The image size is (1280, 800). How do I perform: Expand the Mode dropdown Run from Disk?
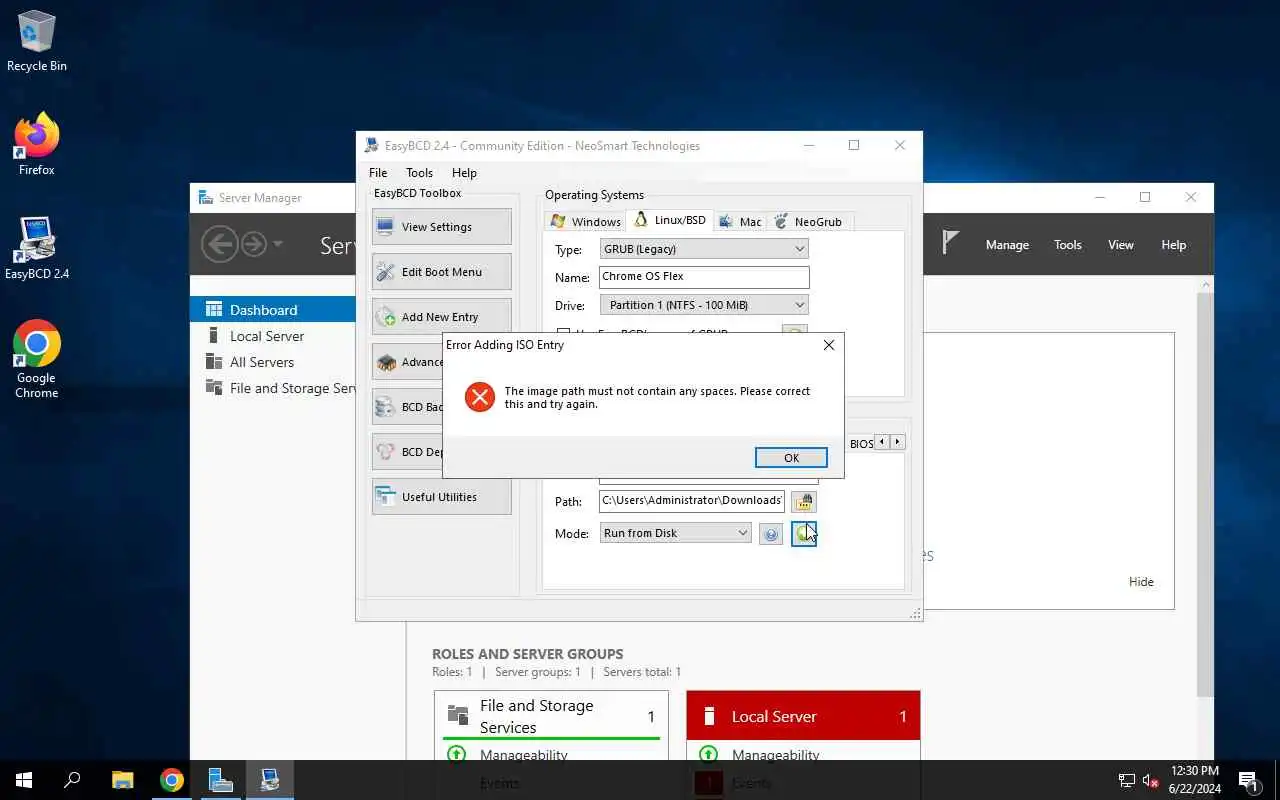(x=675, y=533)
